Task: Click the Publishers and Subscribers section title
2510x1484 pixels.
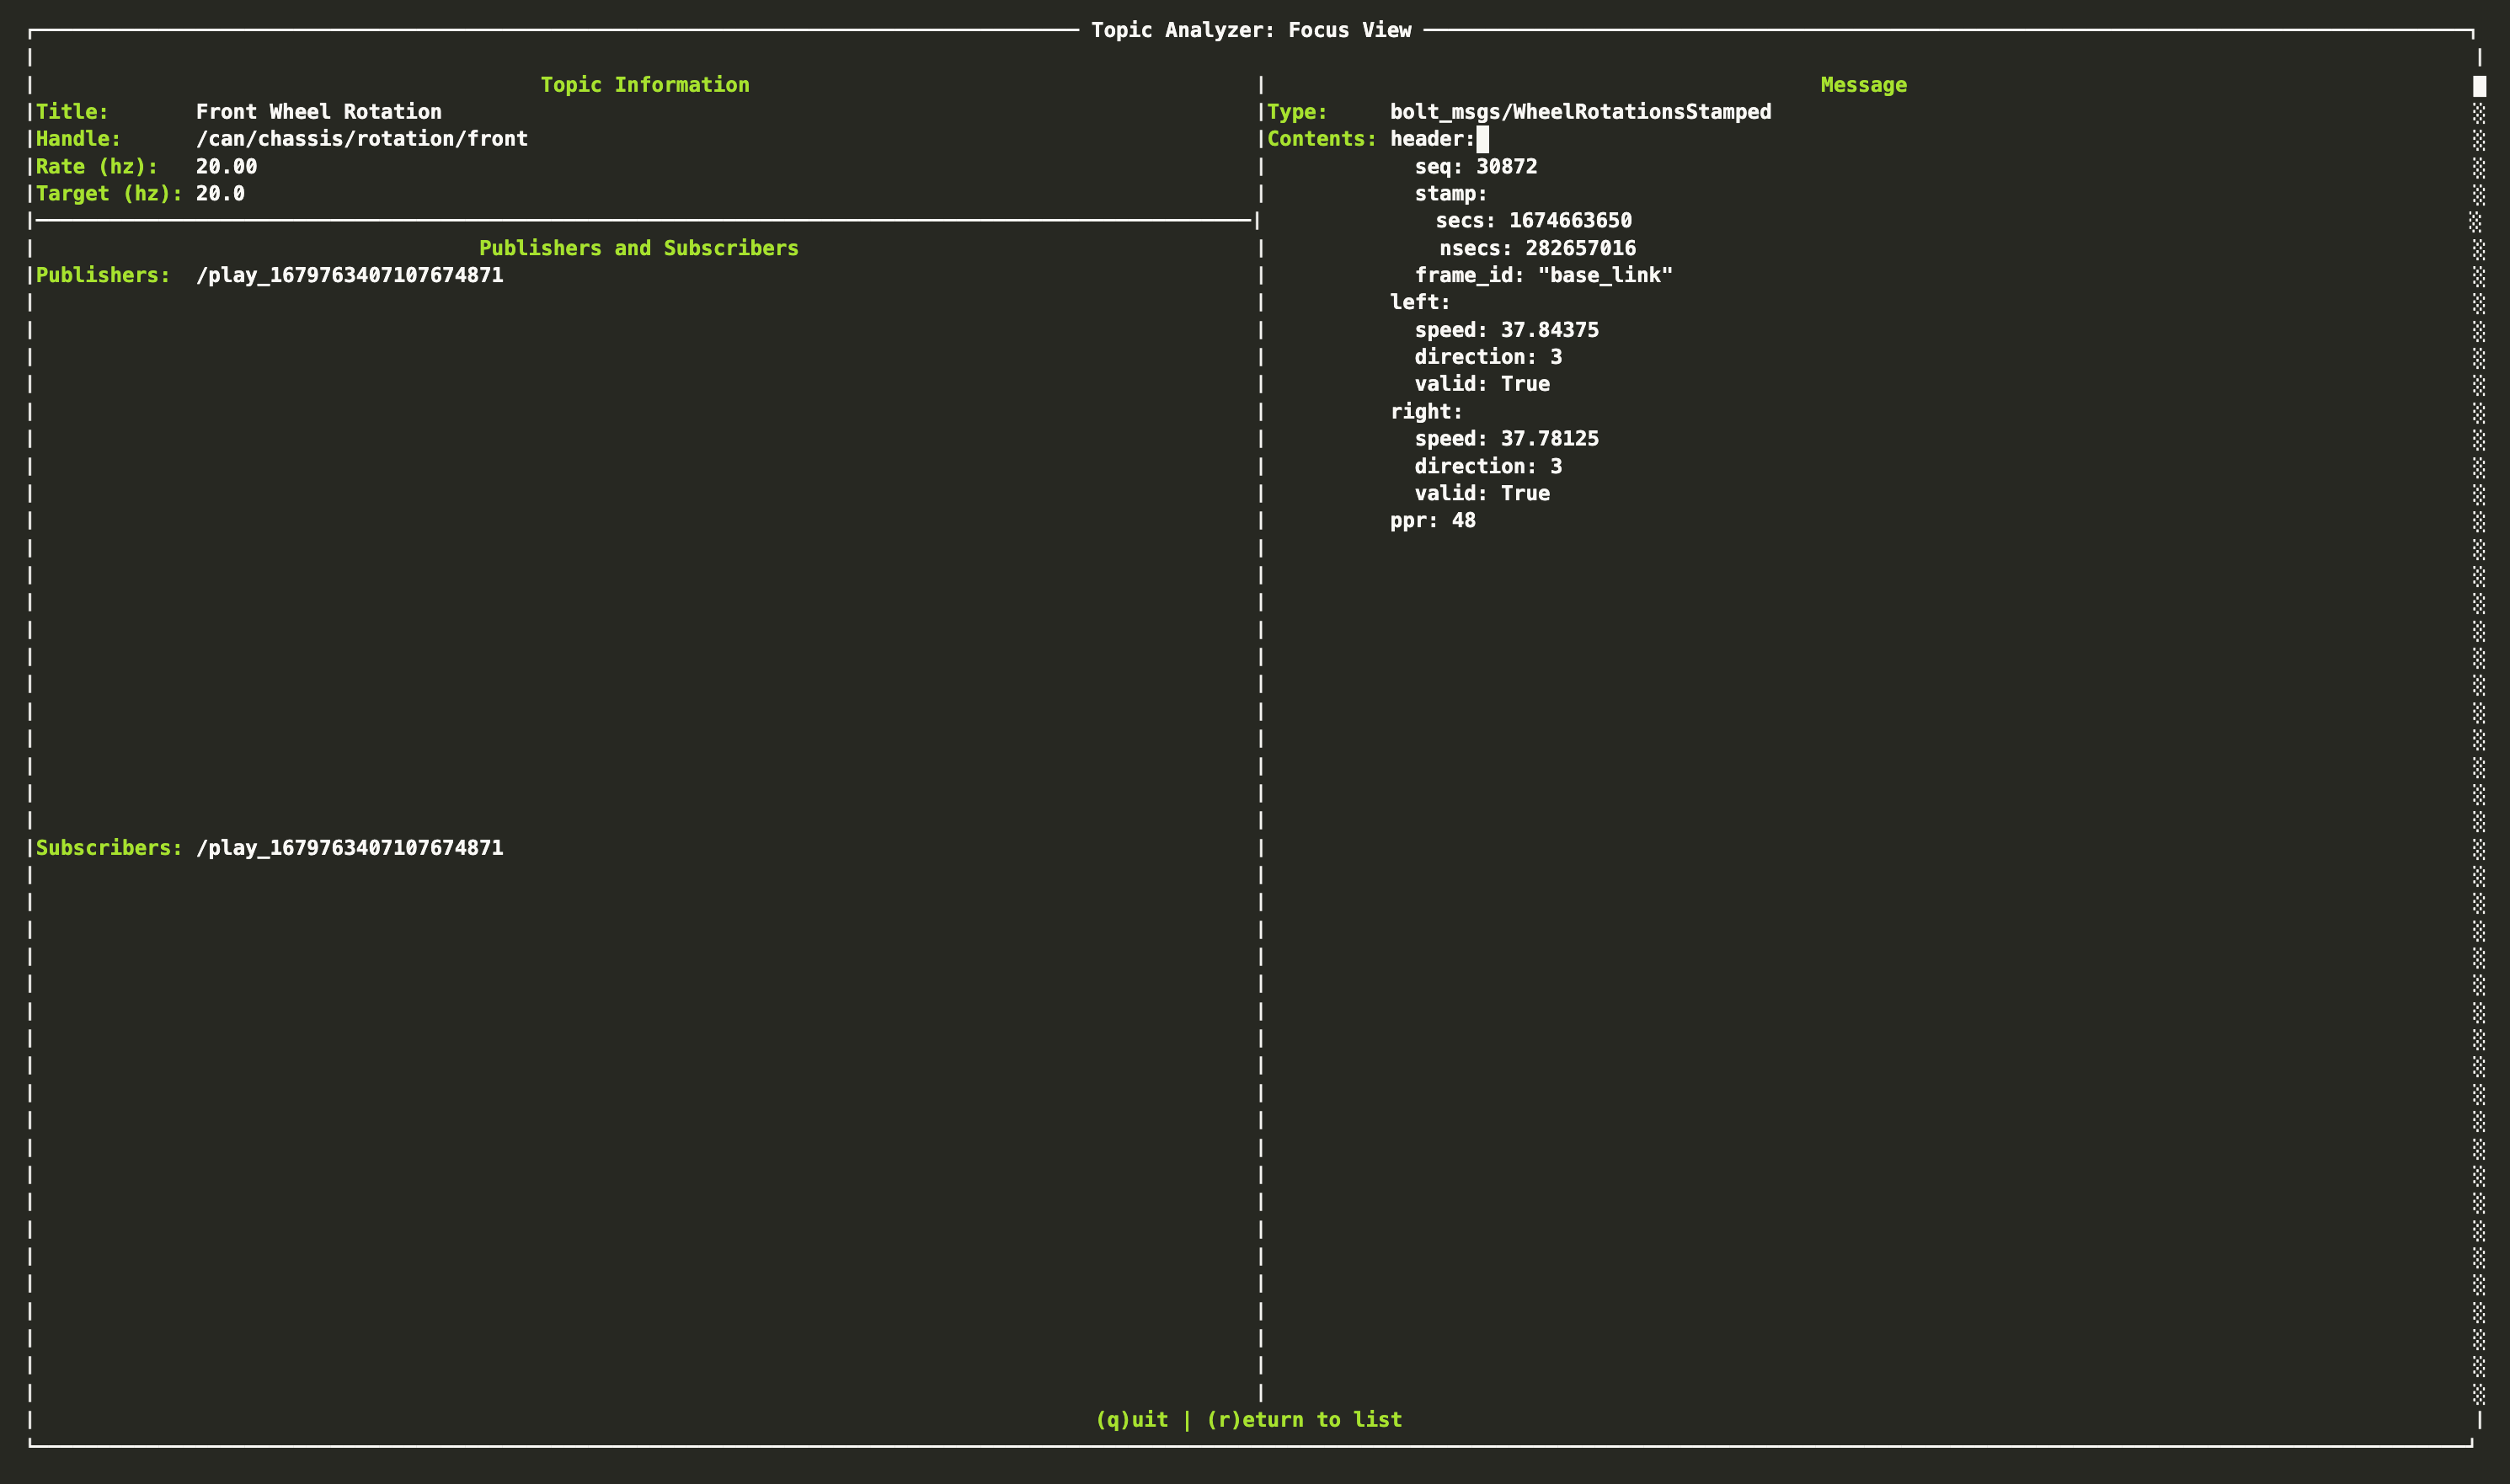Action: 638,248
